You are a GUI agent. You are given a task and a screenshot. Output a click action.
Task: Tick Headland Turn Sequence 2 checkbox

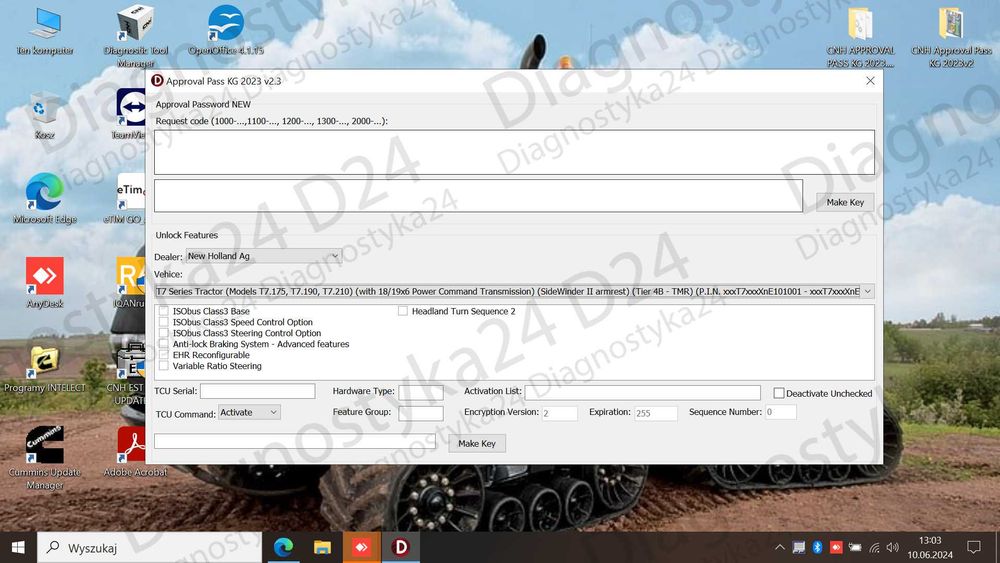[403, 311]
